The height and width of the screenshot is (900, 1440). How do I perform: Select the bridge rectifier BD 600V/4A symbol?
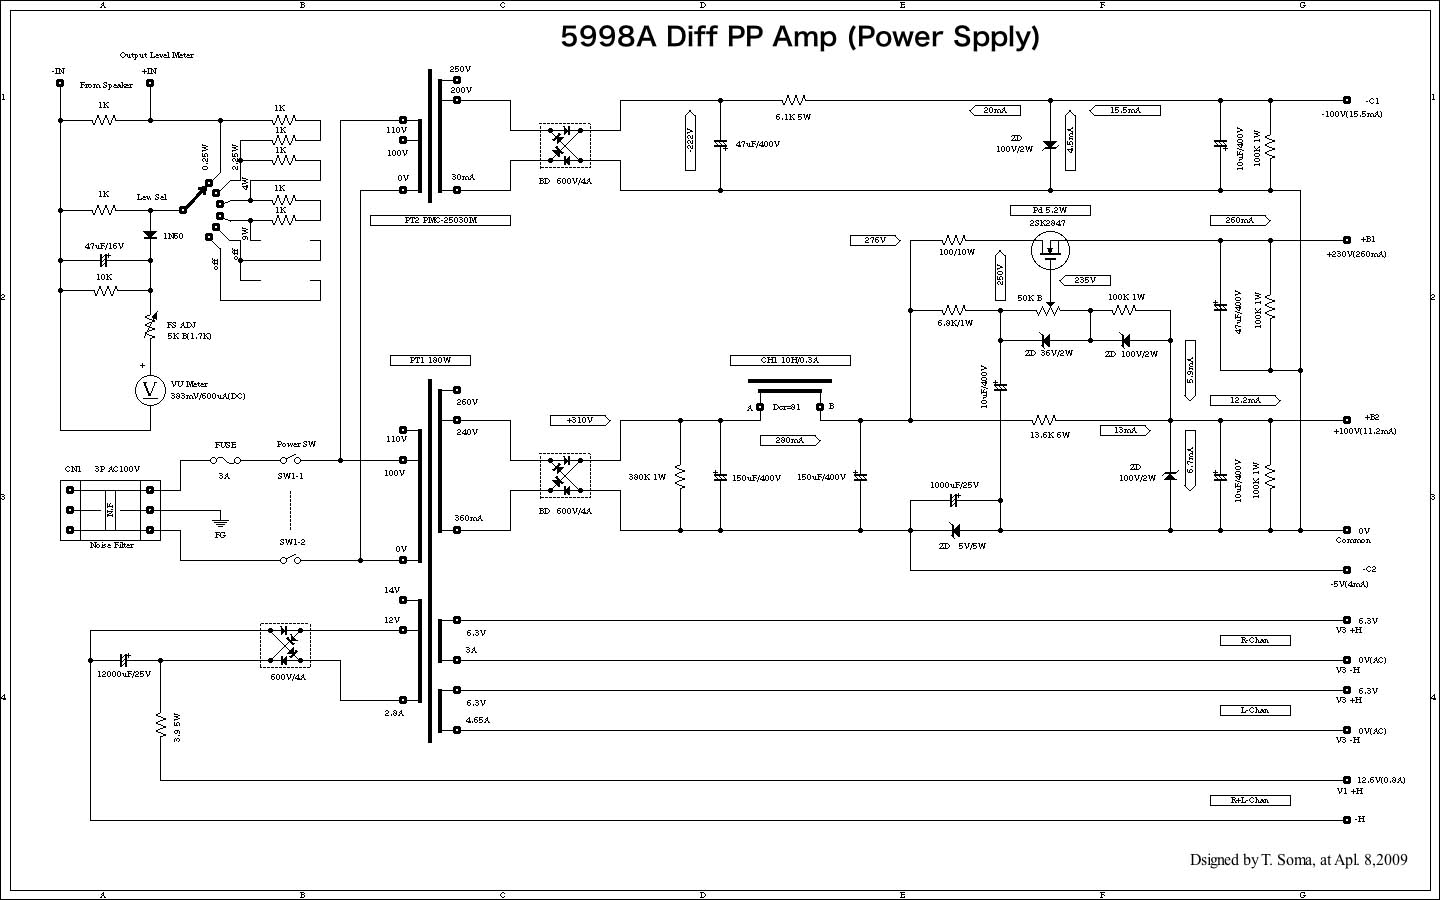[565, 147]
